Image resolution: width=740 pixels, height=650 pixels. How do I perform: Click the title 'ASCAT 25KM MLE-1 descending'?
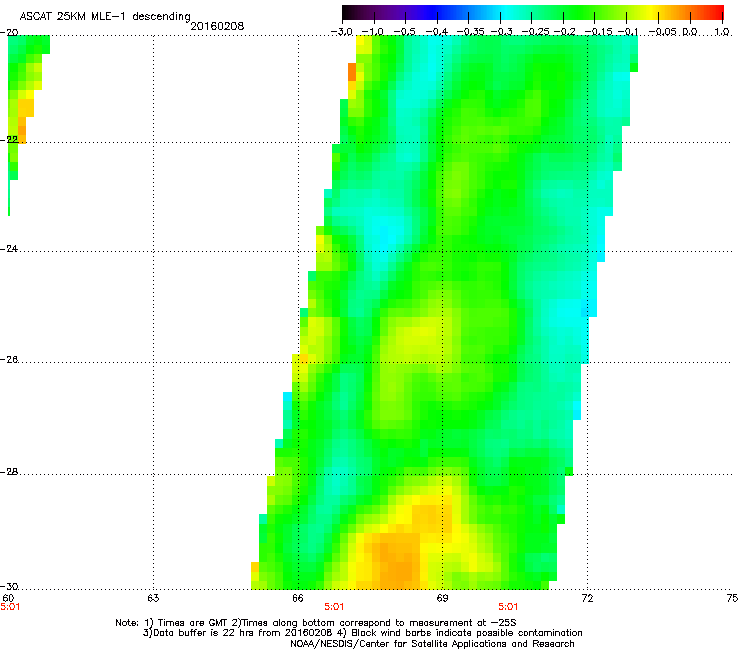[105, 17]
